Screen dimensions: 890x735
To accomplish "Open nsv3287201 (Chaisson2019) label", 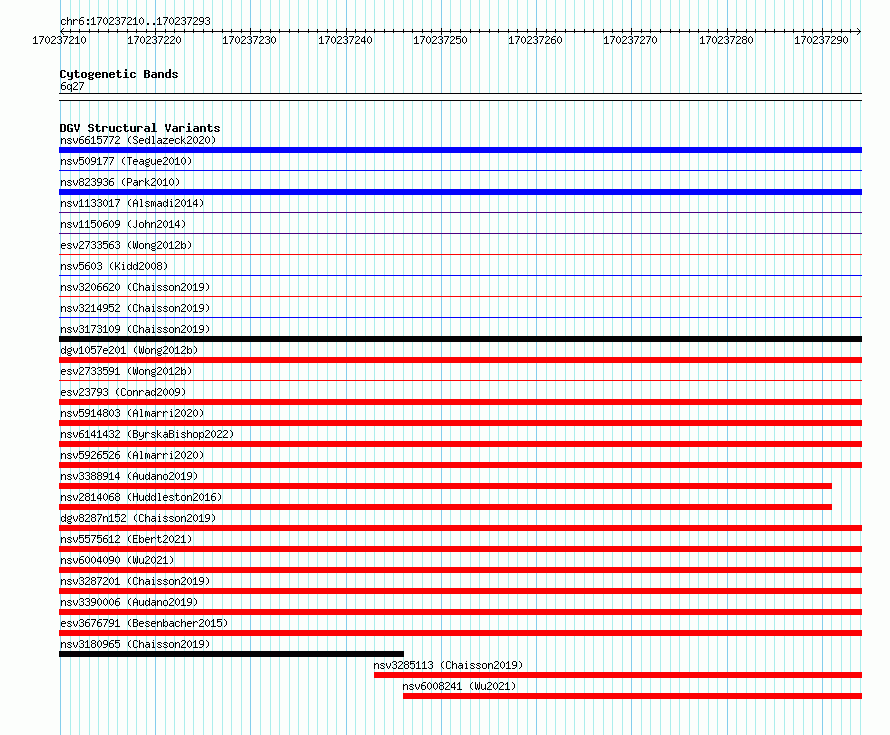I will tap(135, 581).
